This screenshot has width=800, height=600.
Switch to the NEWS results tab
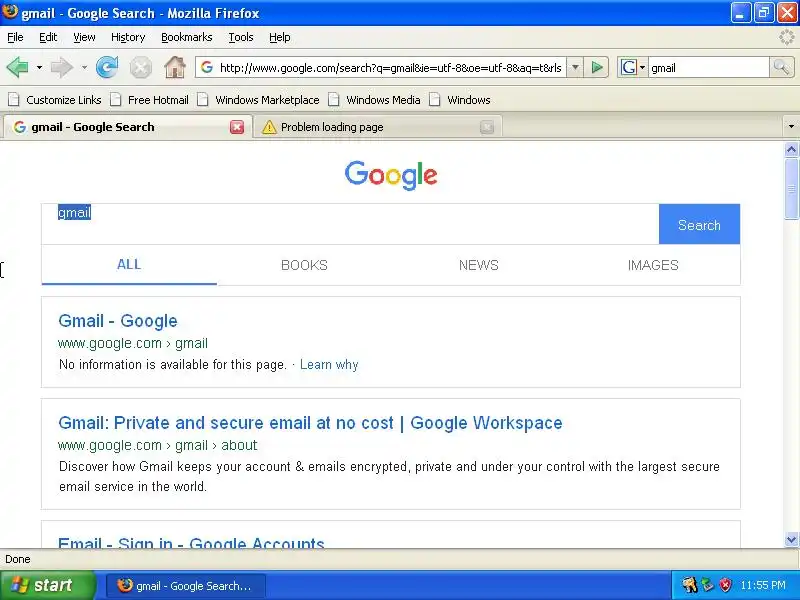479,265
